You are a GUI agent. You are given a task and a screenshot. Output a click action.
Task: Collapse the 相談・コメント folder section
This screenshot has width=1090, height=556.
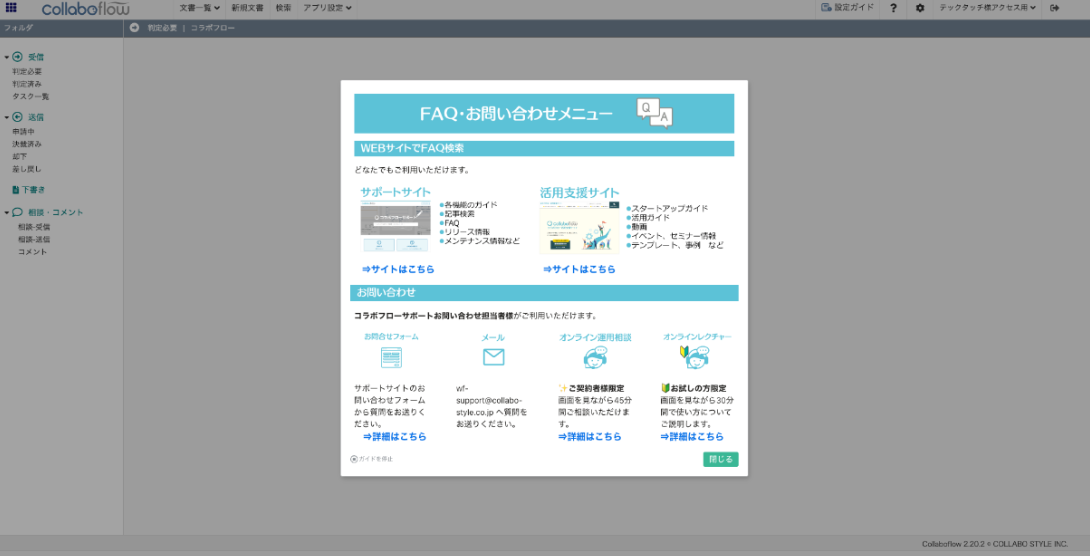(x=7, y=213)
